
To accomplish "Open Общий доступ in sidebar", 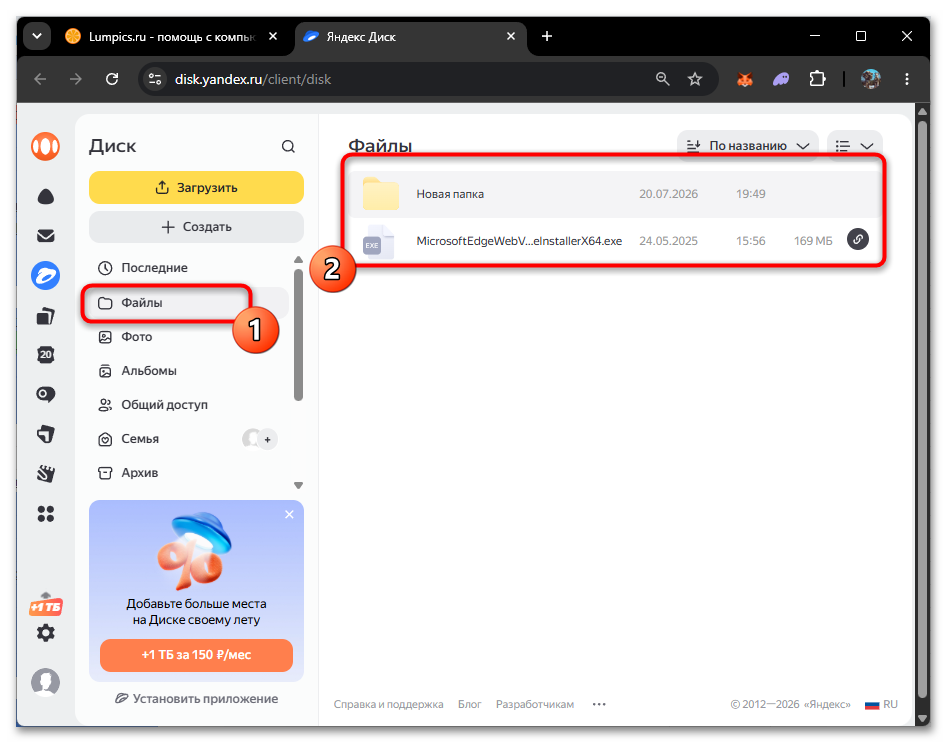I will (x=188, y=405).
